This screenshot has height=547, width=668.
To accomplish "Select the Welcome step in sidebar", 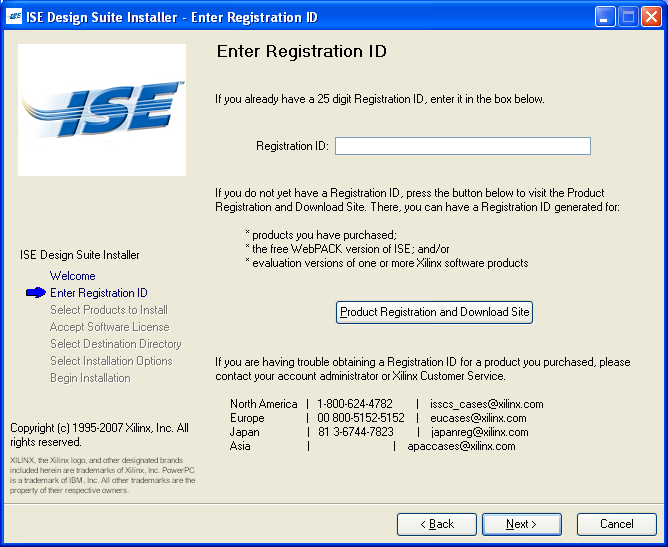I will (x=73, y=276).
